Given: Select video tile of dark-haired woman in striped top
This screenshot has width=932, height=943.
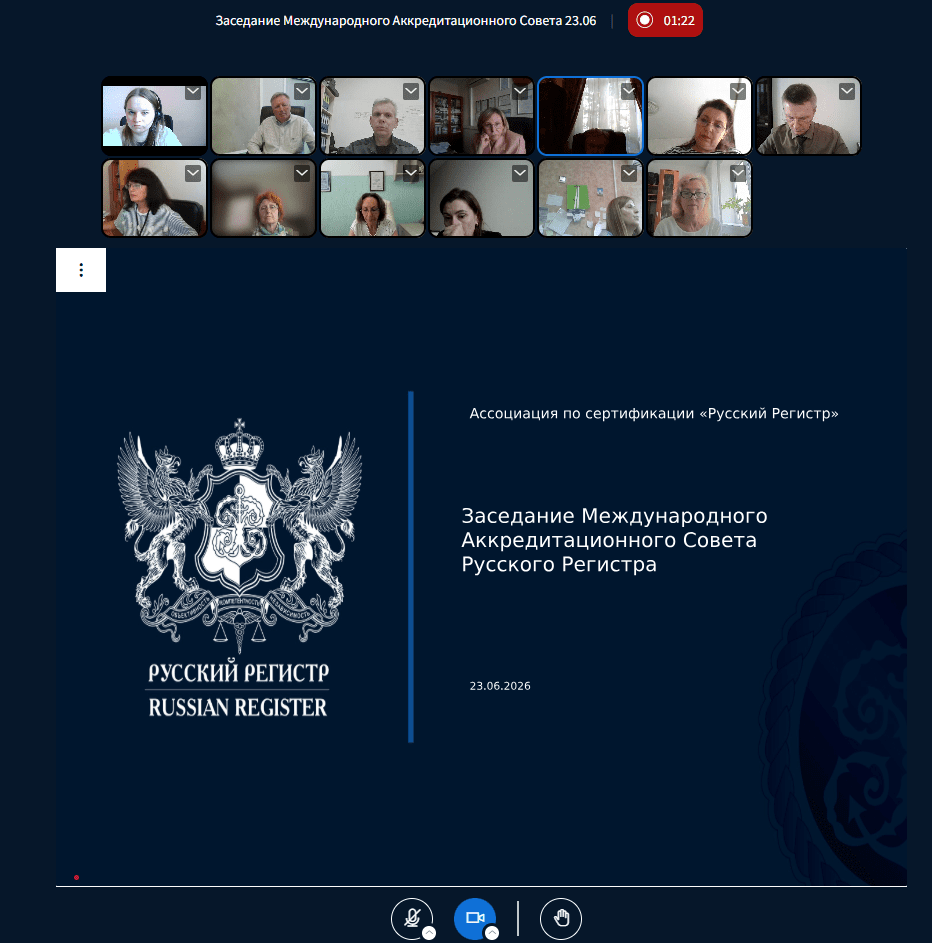Looking at the screenshot, I should [154, 198].
